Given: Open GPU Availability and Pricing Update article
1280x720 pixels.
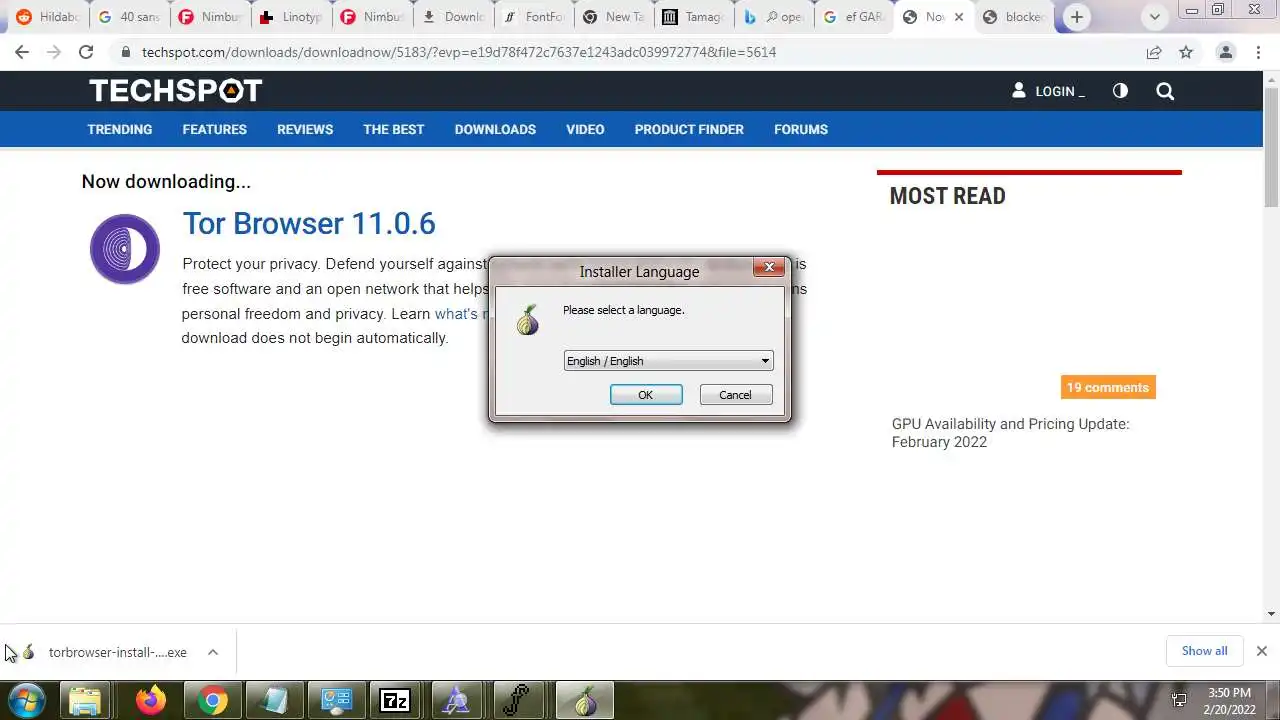Looking at the screenshot, I should click(1010, 433).
